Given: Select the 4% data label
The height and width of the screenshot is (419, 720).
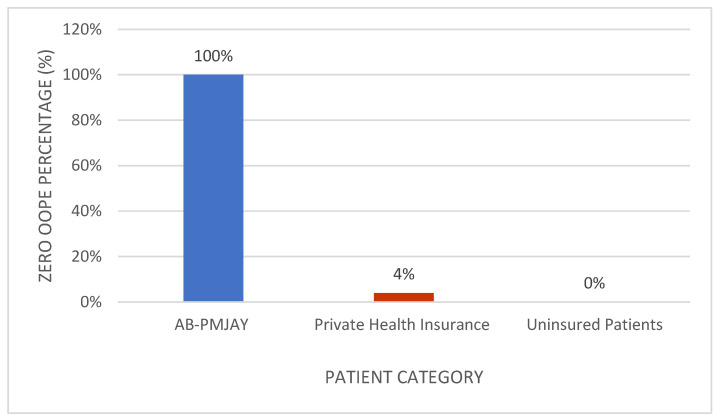Looking at the screenshot, I should pyautogui.click(x=404, y=274).
